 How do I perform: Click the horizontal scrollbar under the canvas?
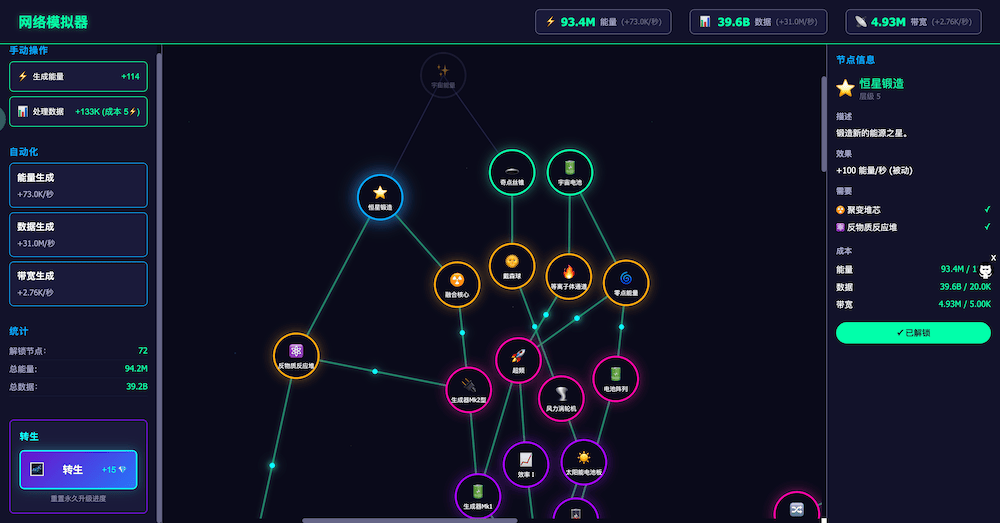click(410, 520)
